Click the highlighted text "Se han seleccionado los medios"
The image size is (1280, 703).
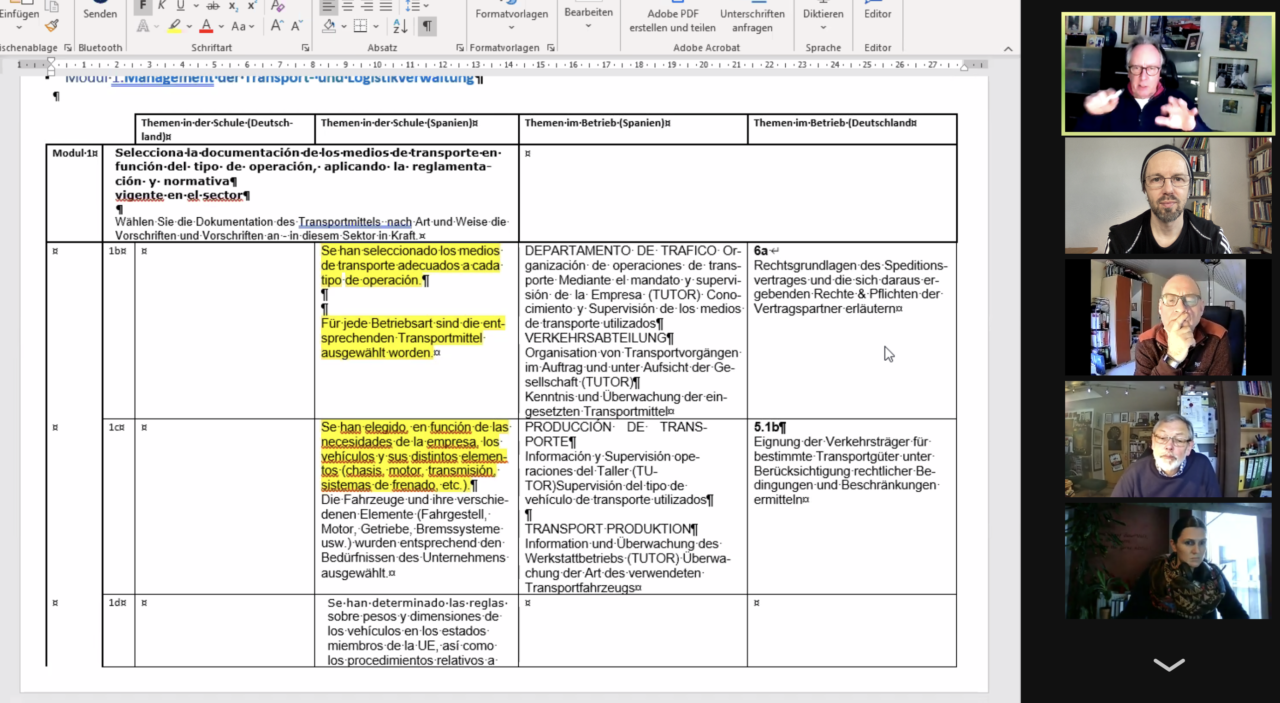(x=410, y=251)
